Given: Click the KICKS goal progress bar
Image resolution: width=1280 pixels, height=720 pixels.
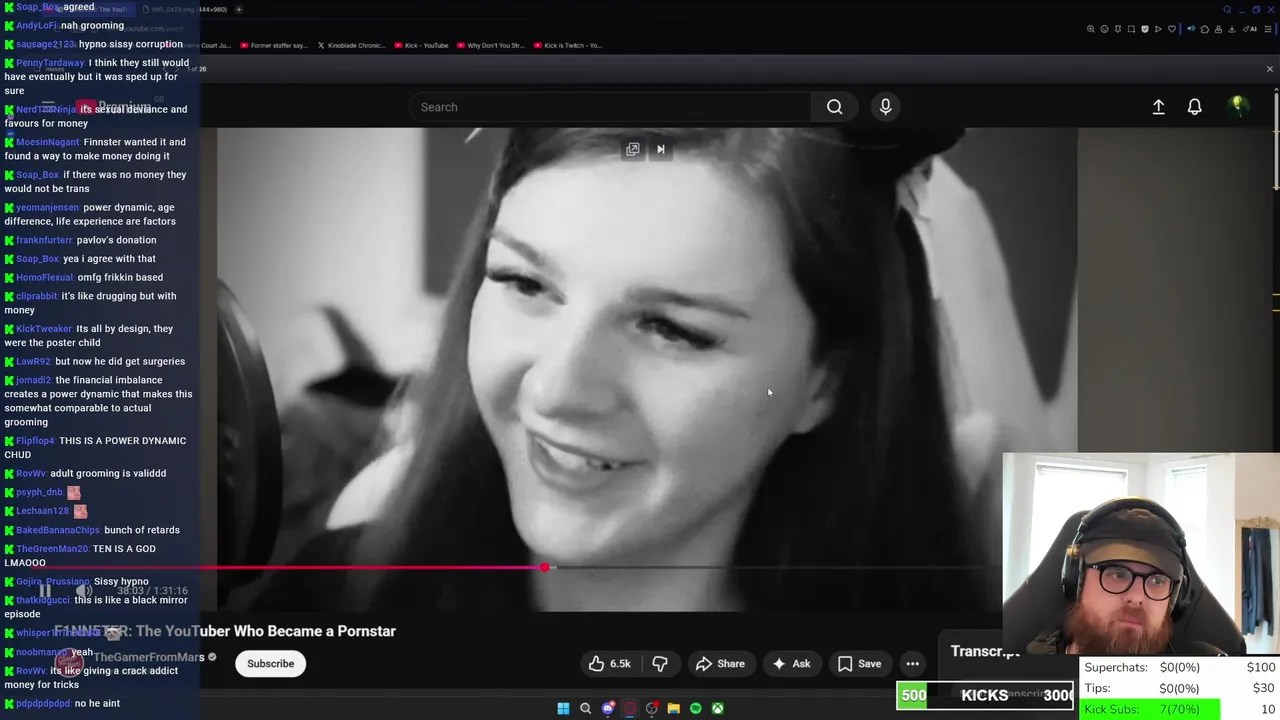Looking at the screenshot, I should coord(985,695).
